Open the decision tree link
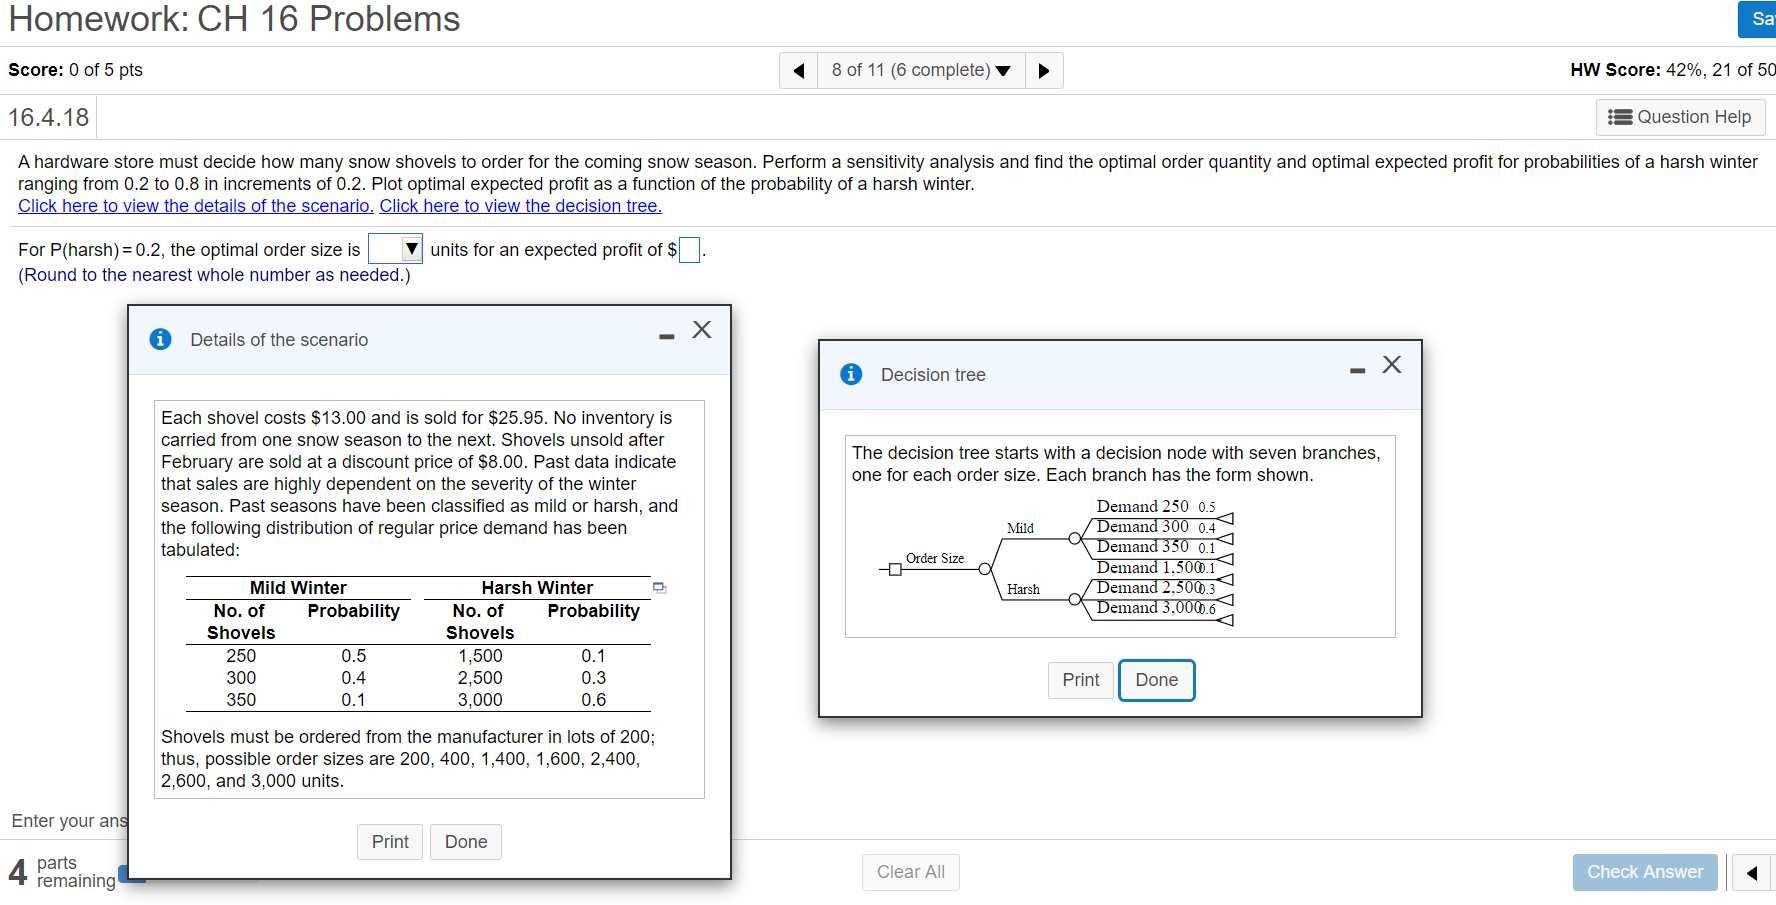 point(519,206)
